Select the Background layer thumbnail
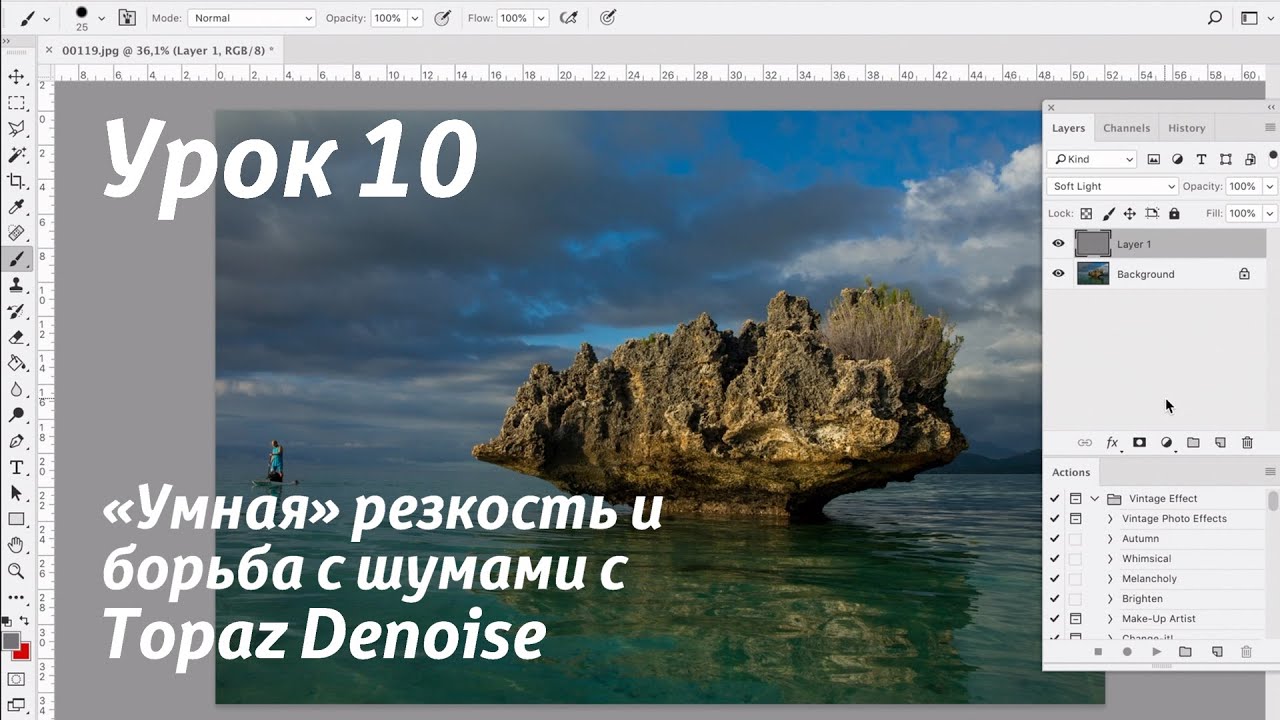This screenshot has width=1280, height=720. click(1093, 274)
